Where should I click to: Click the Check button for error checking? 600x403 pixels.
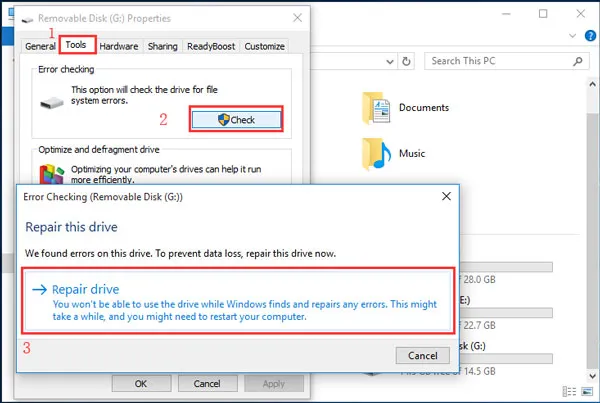tap(236, 120)
